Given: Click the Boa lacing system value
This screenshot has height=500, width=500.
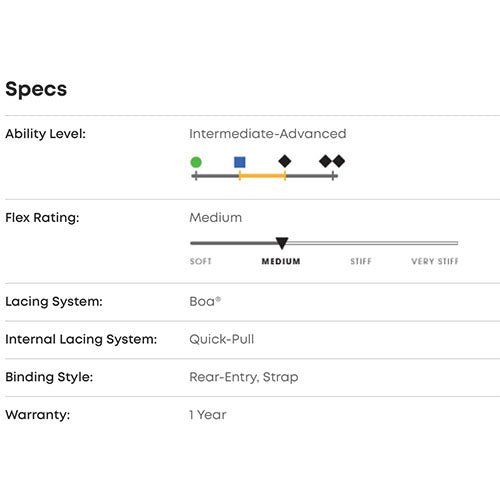Looking at the screenshot, I should 205,301.
